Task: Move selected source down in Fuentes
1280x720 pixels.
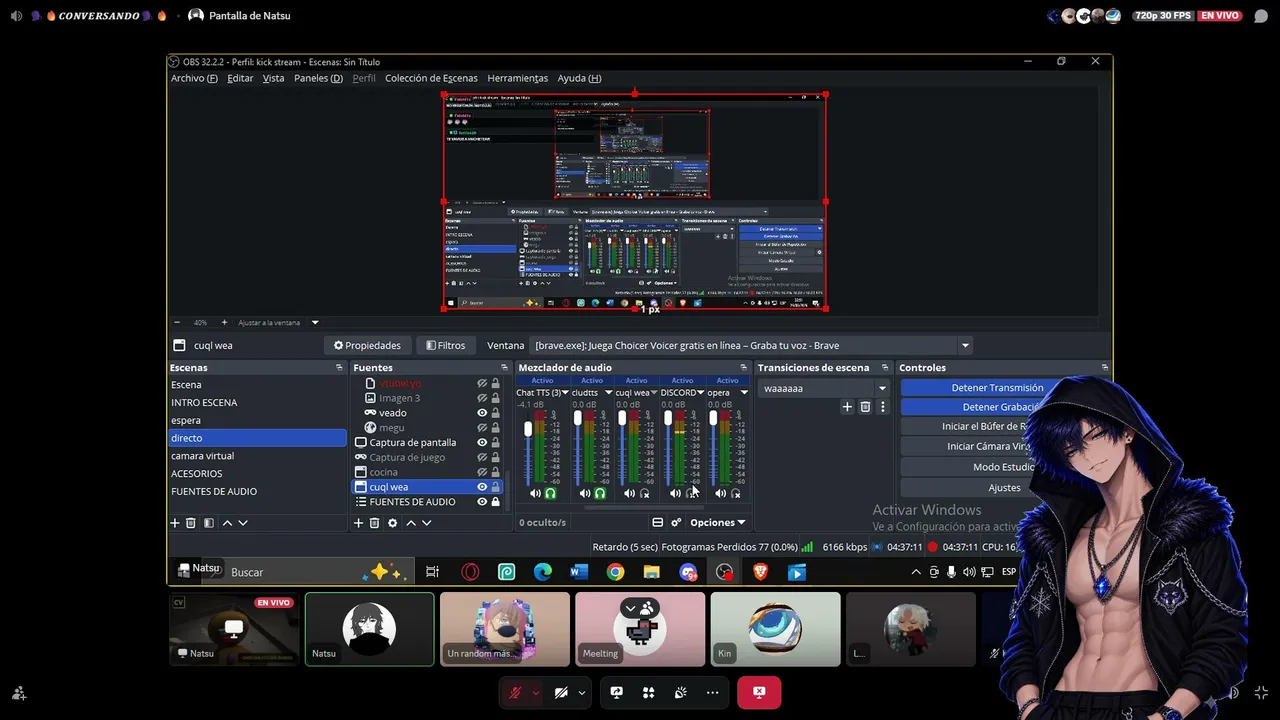Action: (x=426, y=523)
